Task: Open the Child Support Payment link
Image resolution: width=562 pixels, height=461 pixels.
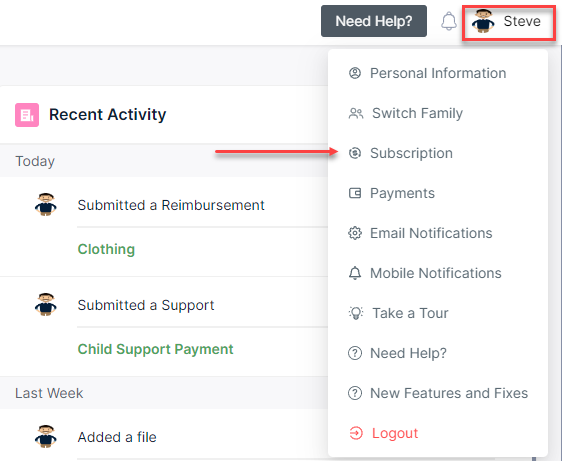Action: point(156,349)
